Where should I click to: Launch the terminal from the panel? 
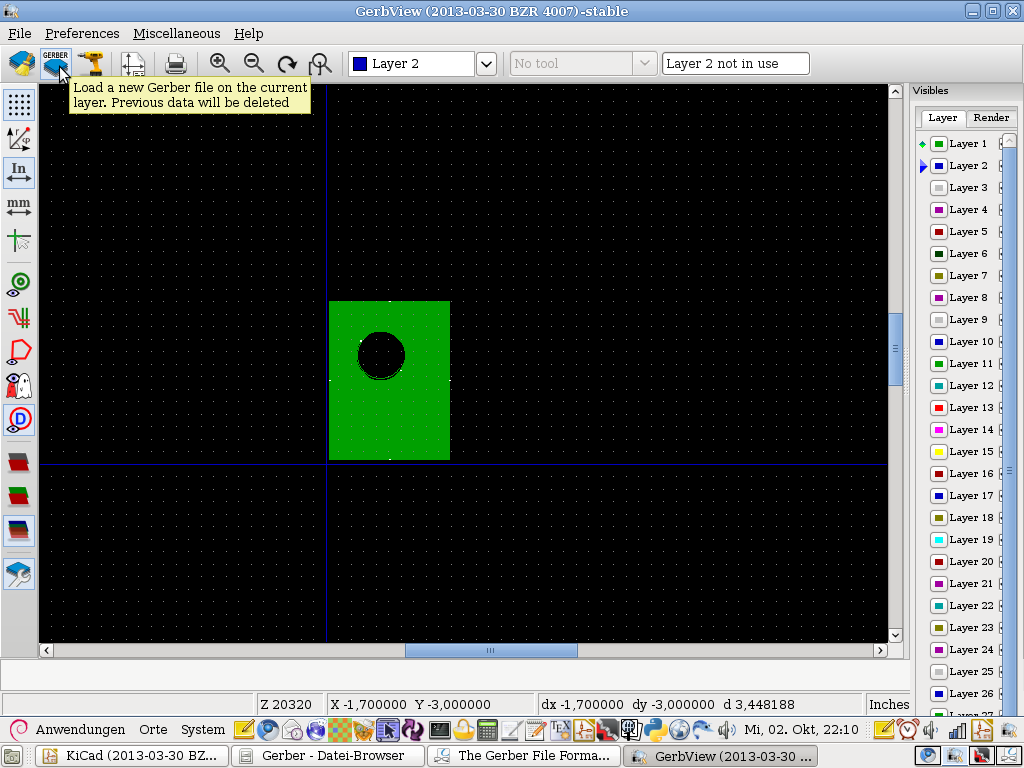(x=440, y=729)
